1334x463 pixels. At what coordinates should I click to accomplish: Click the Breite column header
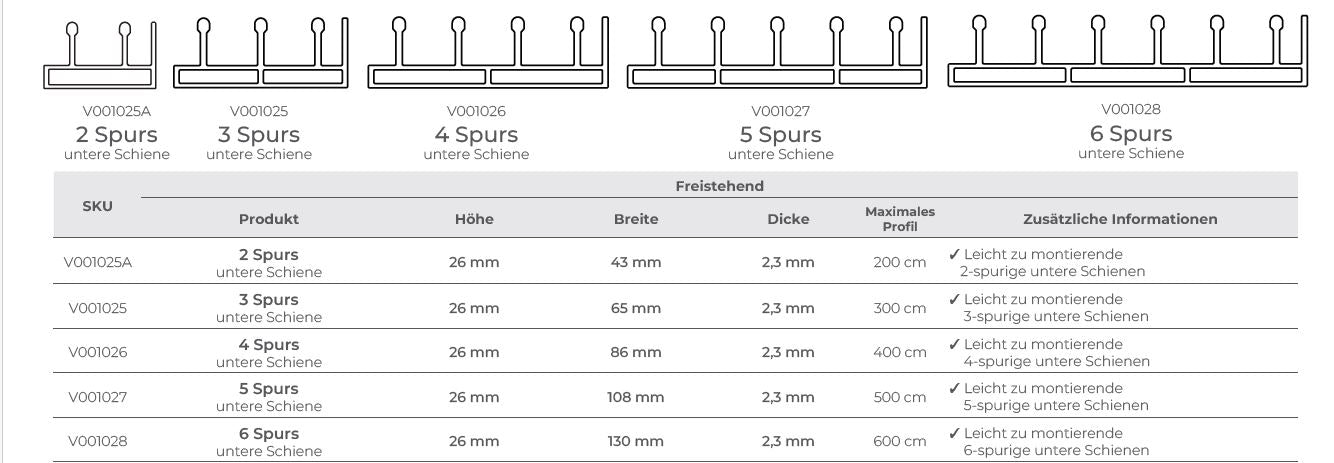click(x=635, y=219)
